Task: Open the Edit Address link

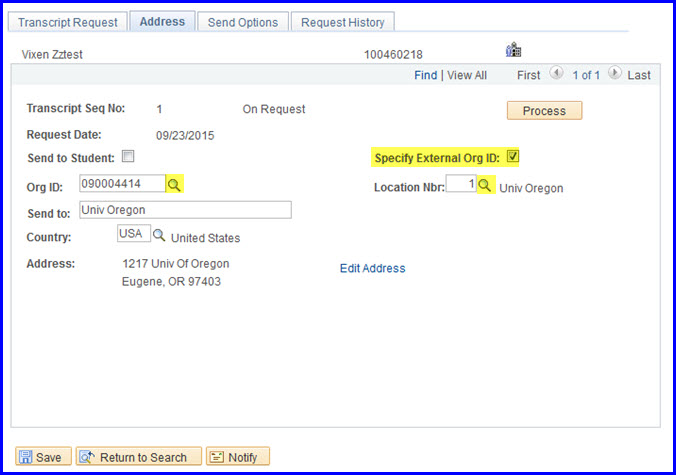Action: pyautogui.click(x=372, y=268)
